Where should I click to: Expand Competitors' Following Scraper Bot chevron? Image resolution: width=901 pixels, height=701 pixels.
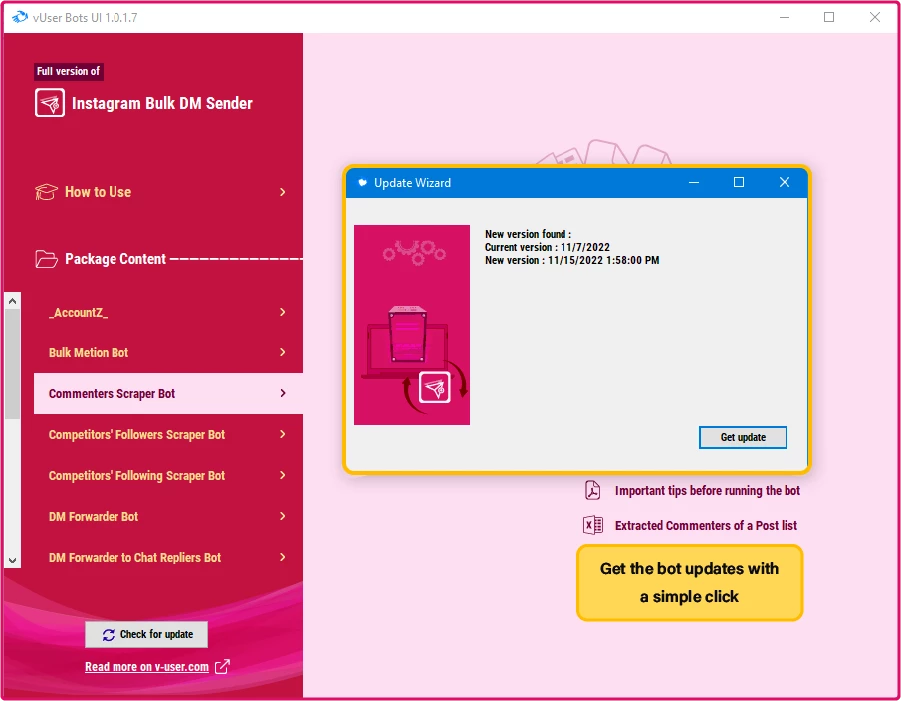[x=282, y=475]
